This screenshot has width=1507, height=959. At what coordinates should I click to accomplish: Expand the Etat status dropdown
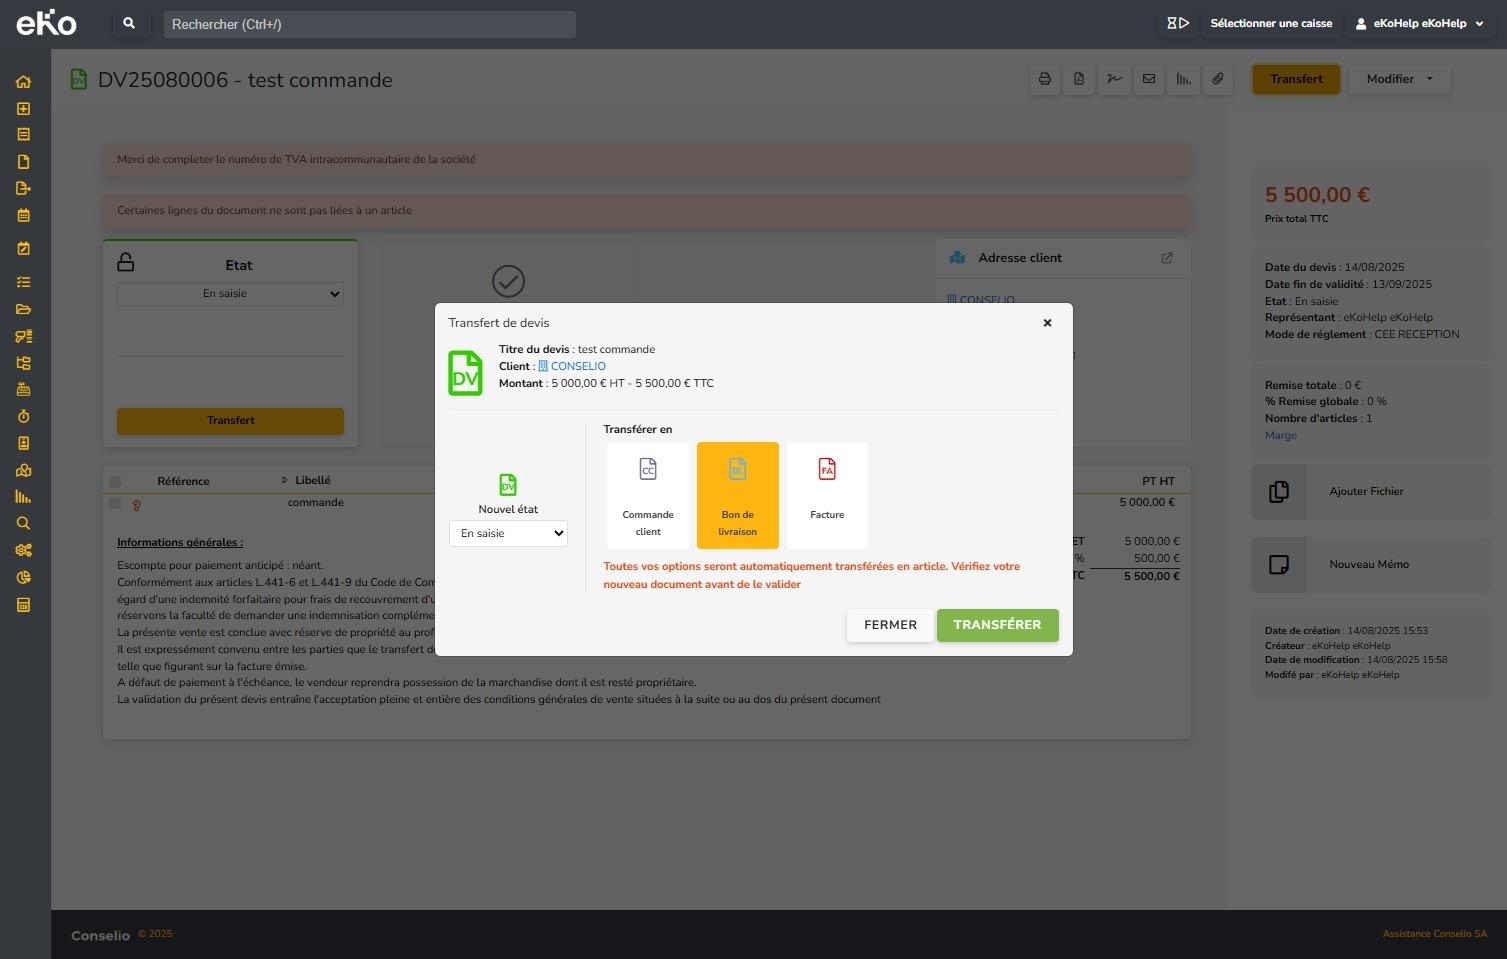click(230, 294)
